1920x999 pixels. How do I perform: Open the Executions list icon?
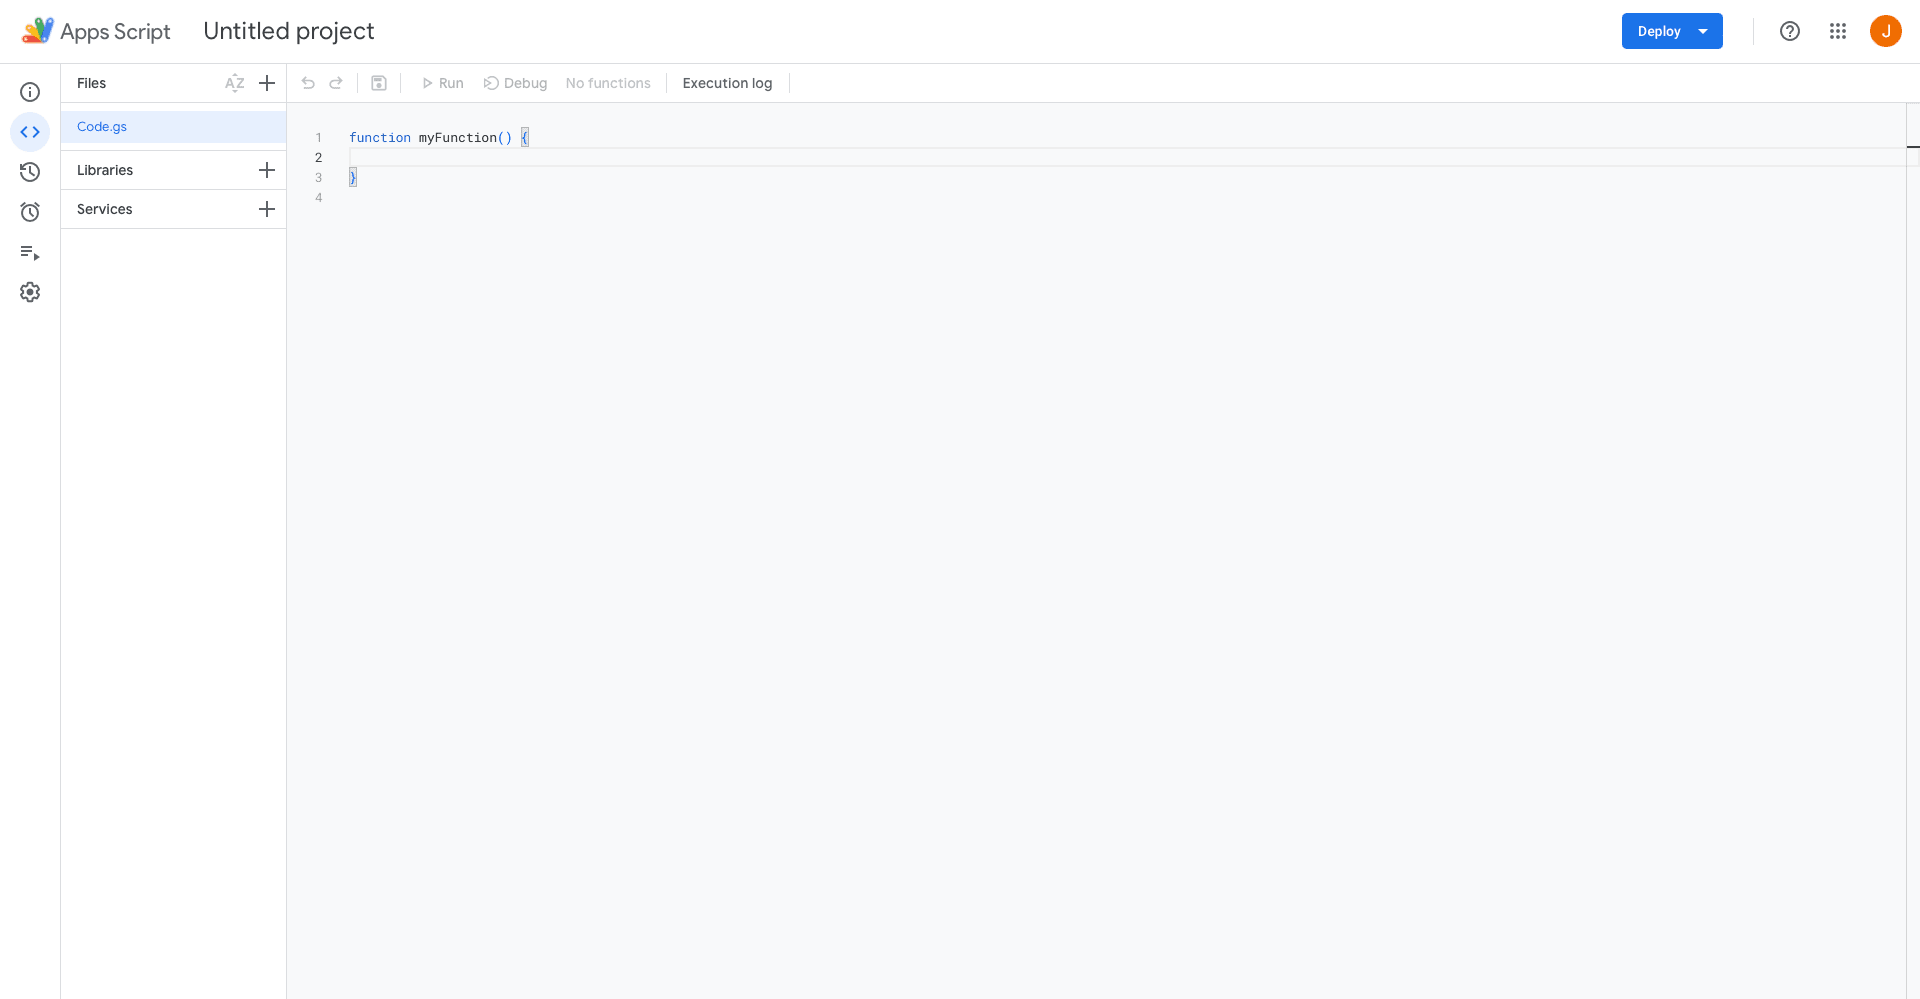coord(30,253)
